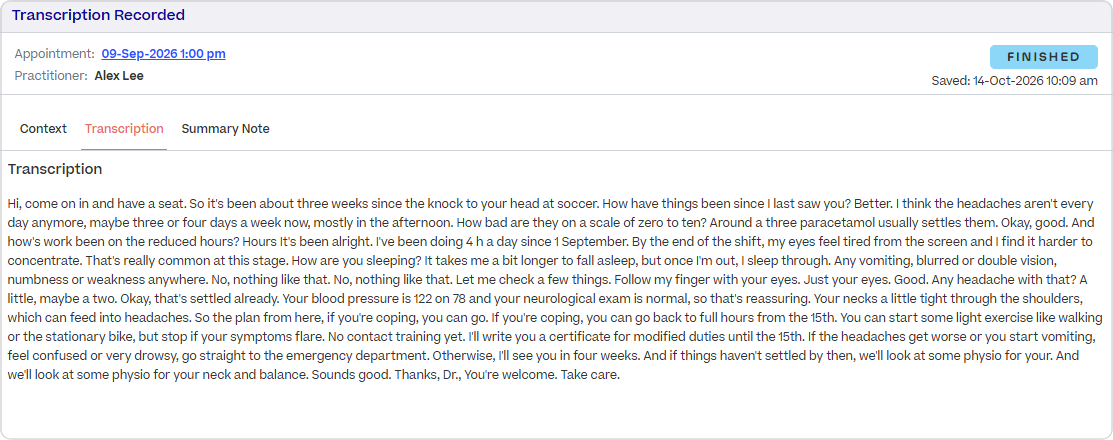Select the Transcription tab
The height and width of the screenshot is (440, 1113).
[x=124, y=128]
